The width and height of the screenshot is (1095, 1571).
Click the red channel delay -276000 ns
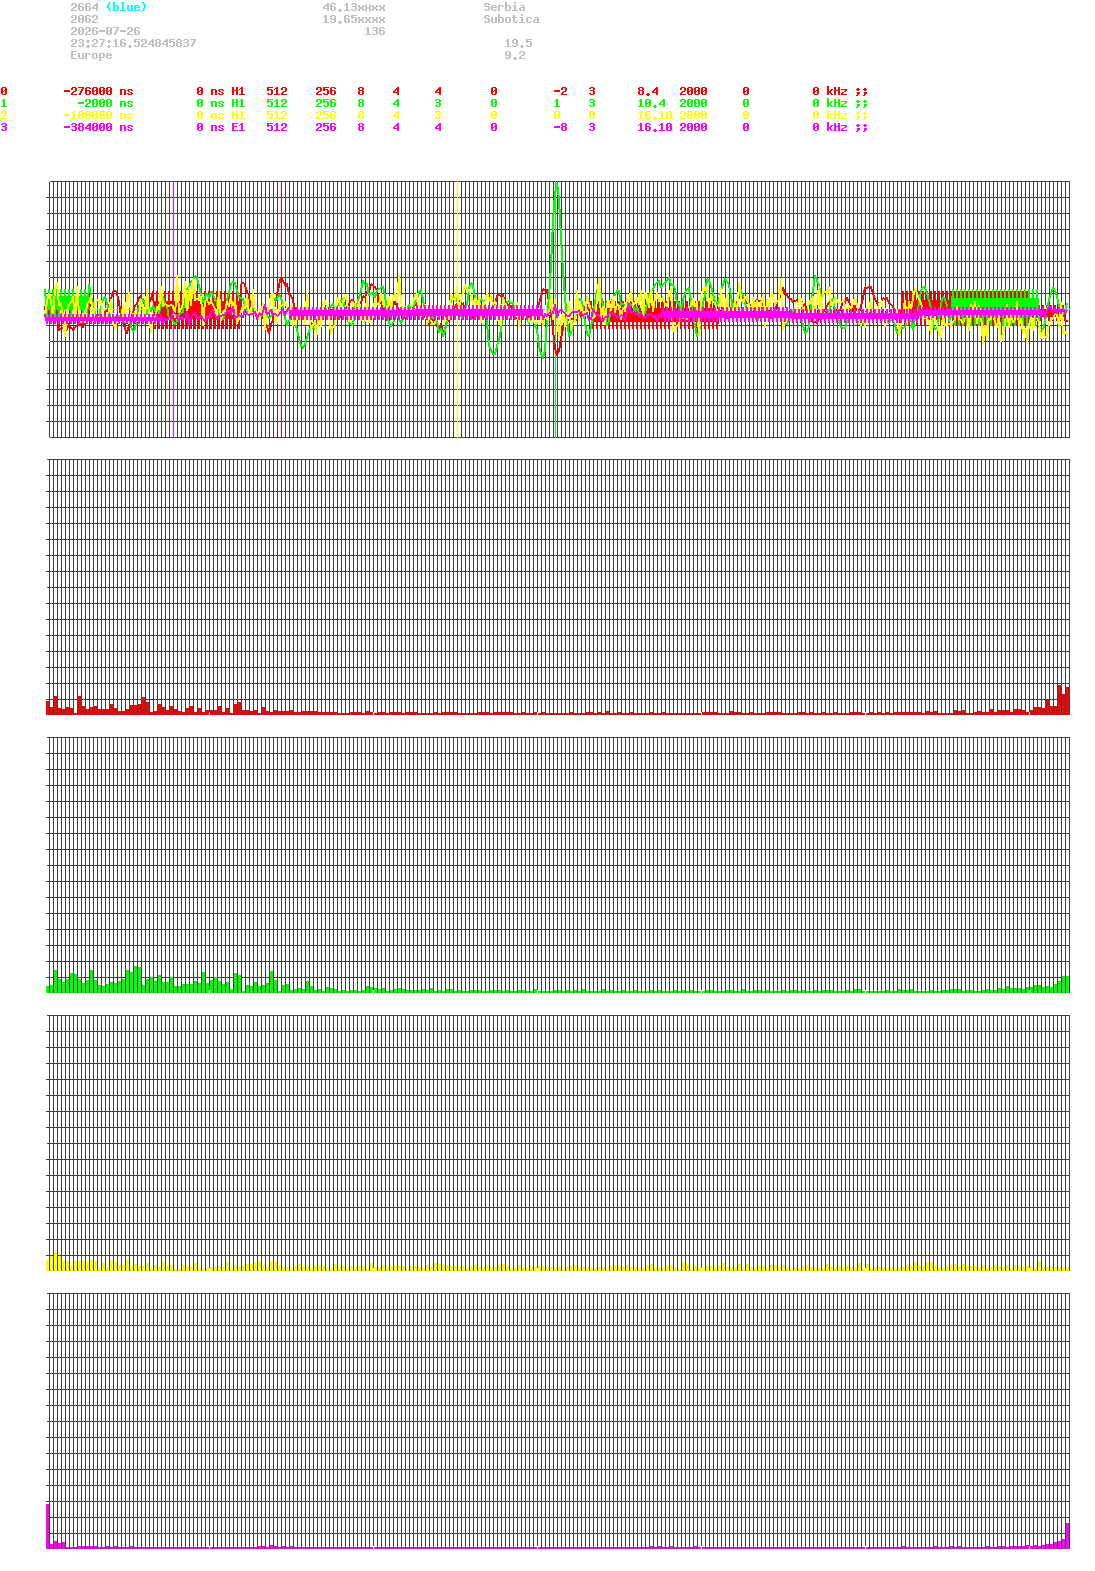tap(98, 91)
